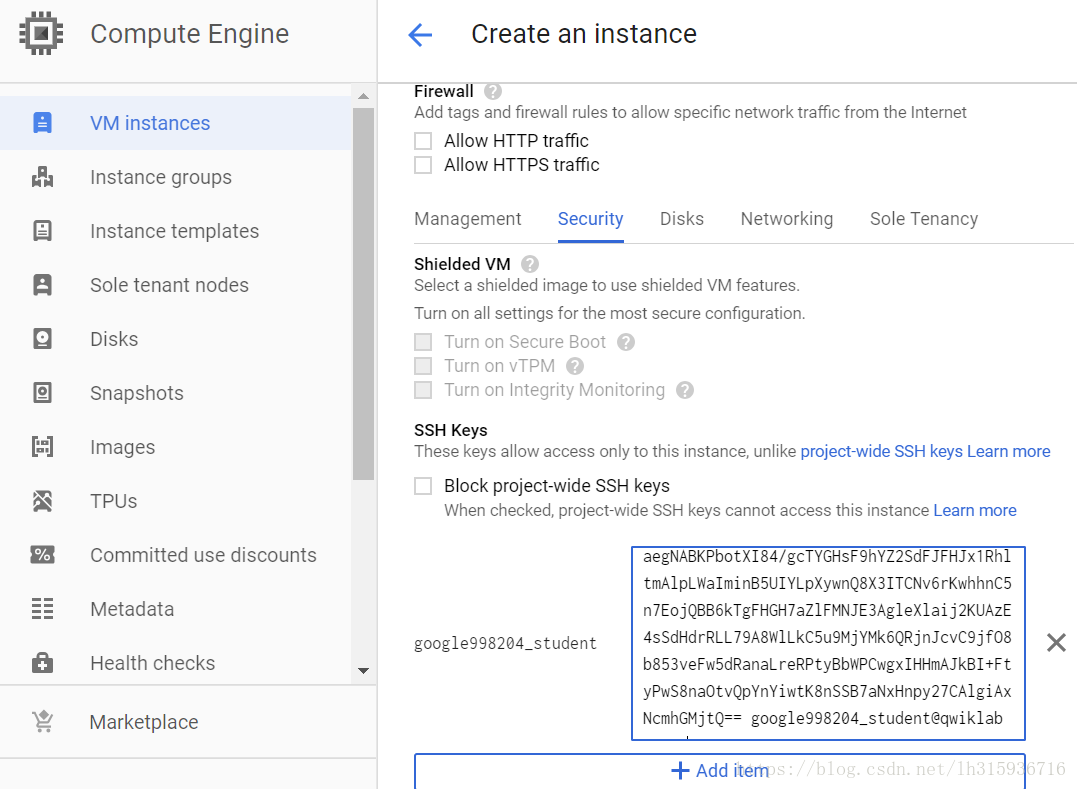Open Committed use discounts page
Image resolution: width=1077 pixels, height=789 pixels.
203,555
